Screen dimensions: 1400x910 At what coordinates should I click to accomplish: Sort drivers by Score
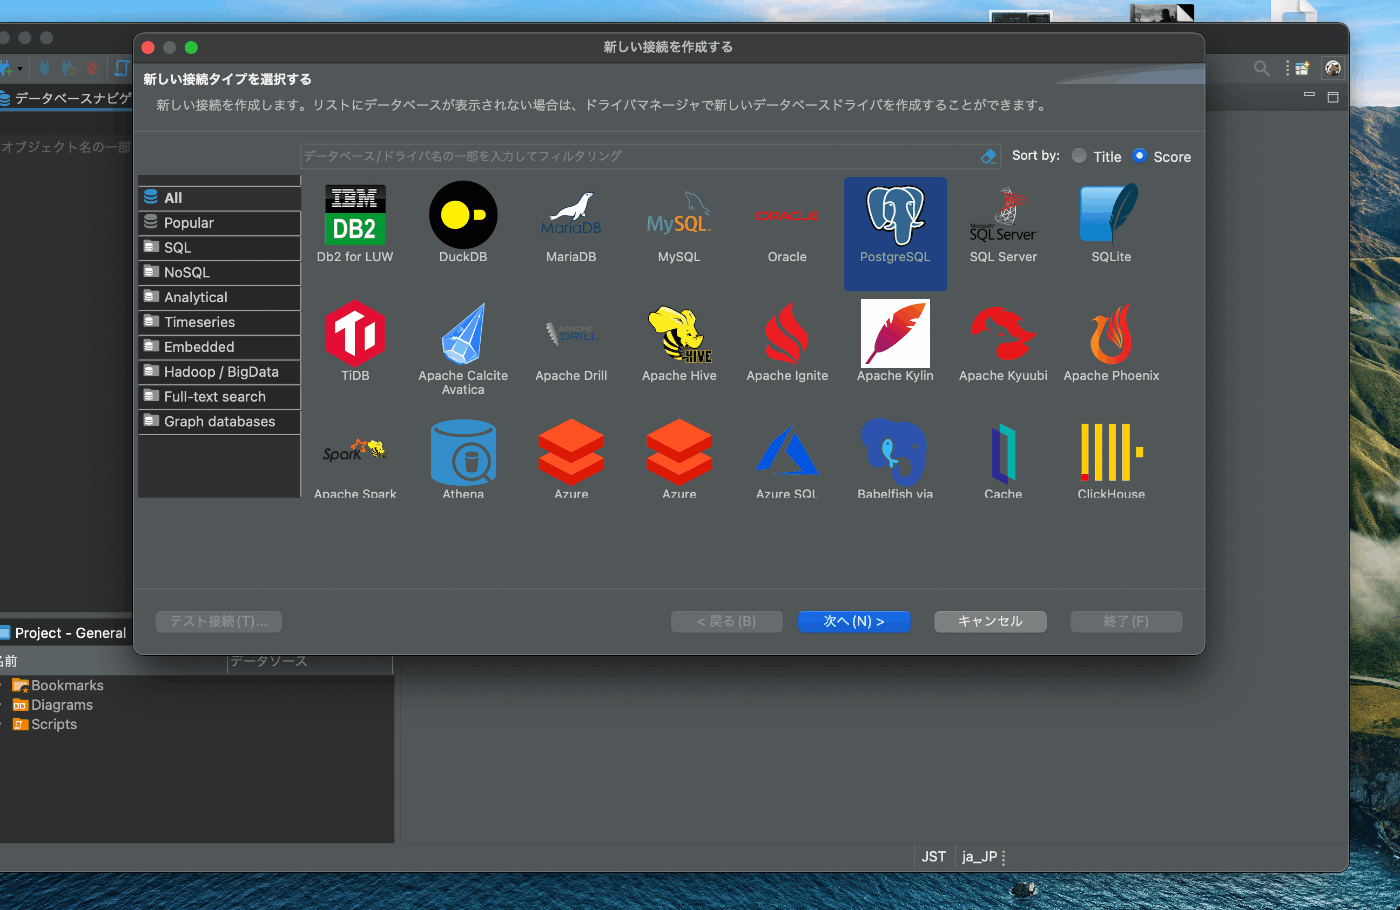[x=1162, y=156]
